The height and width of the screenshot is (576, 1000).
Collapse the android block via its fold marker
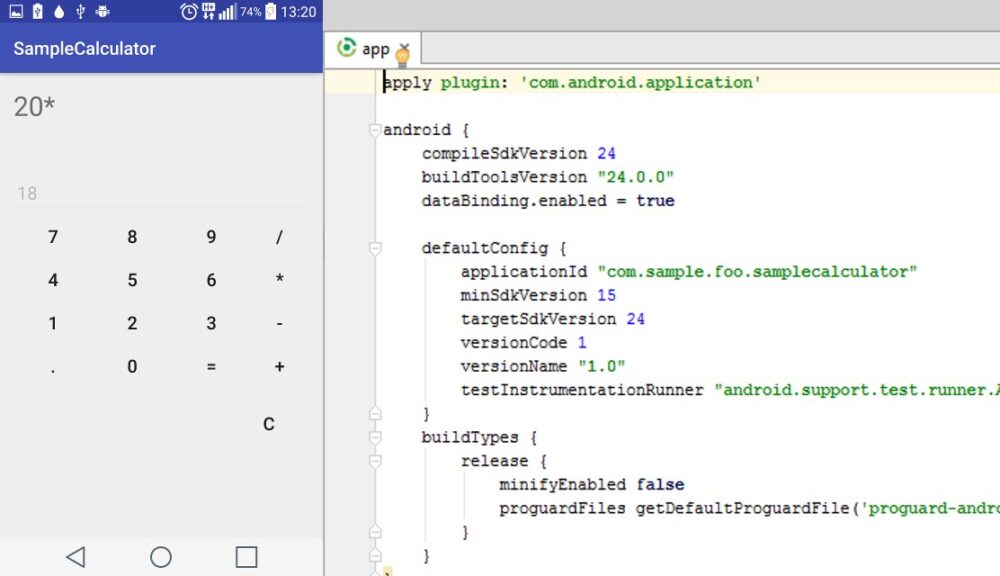click(376, 129)
